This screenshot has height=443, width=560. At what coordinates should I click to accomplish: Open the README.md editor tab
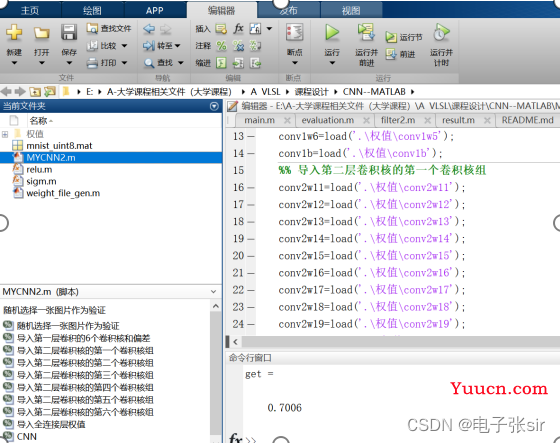[528, 120]
